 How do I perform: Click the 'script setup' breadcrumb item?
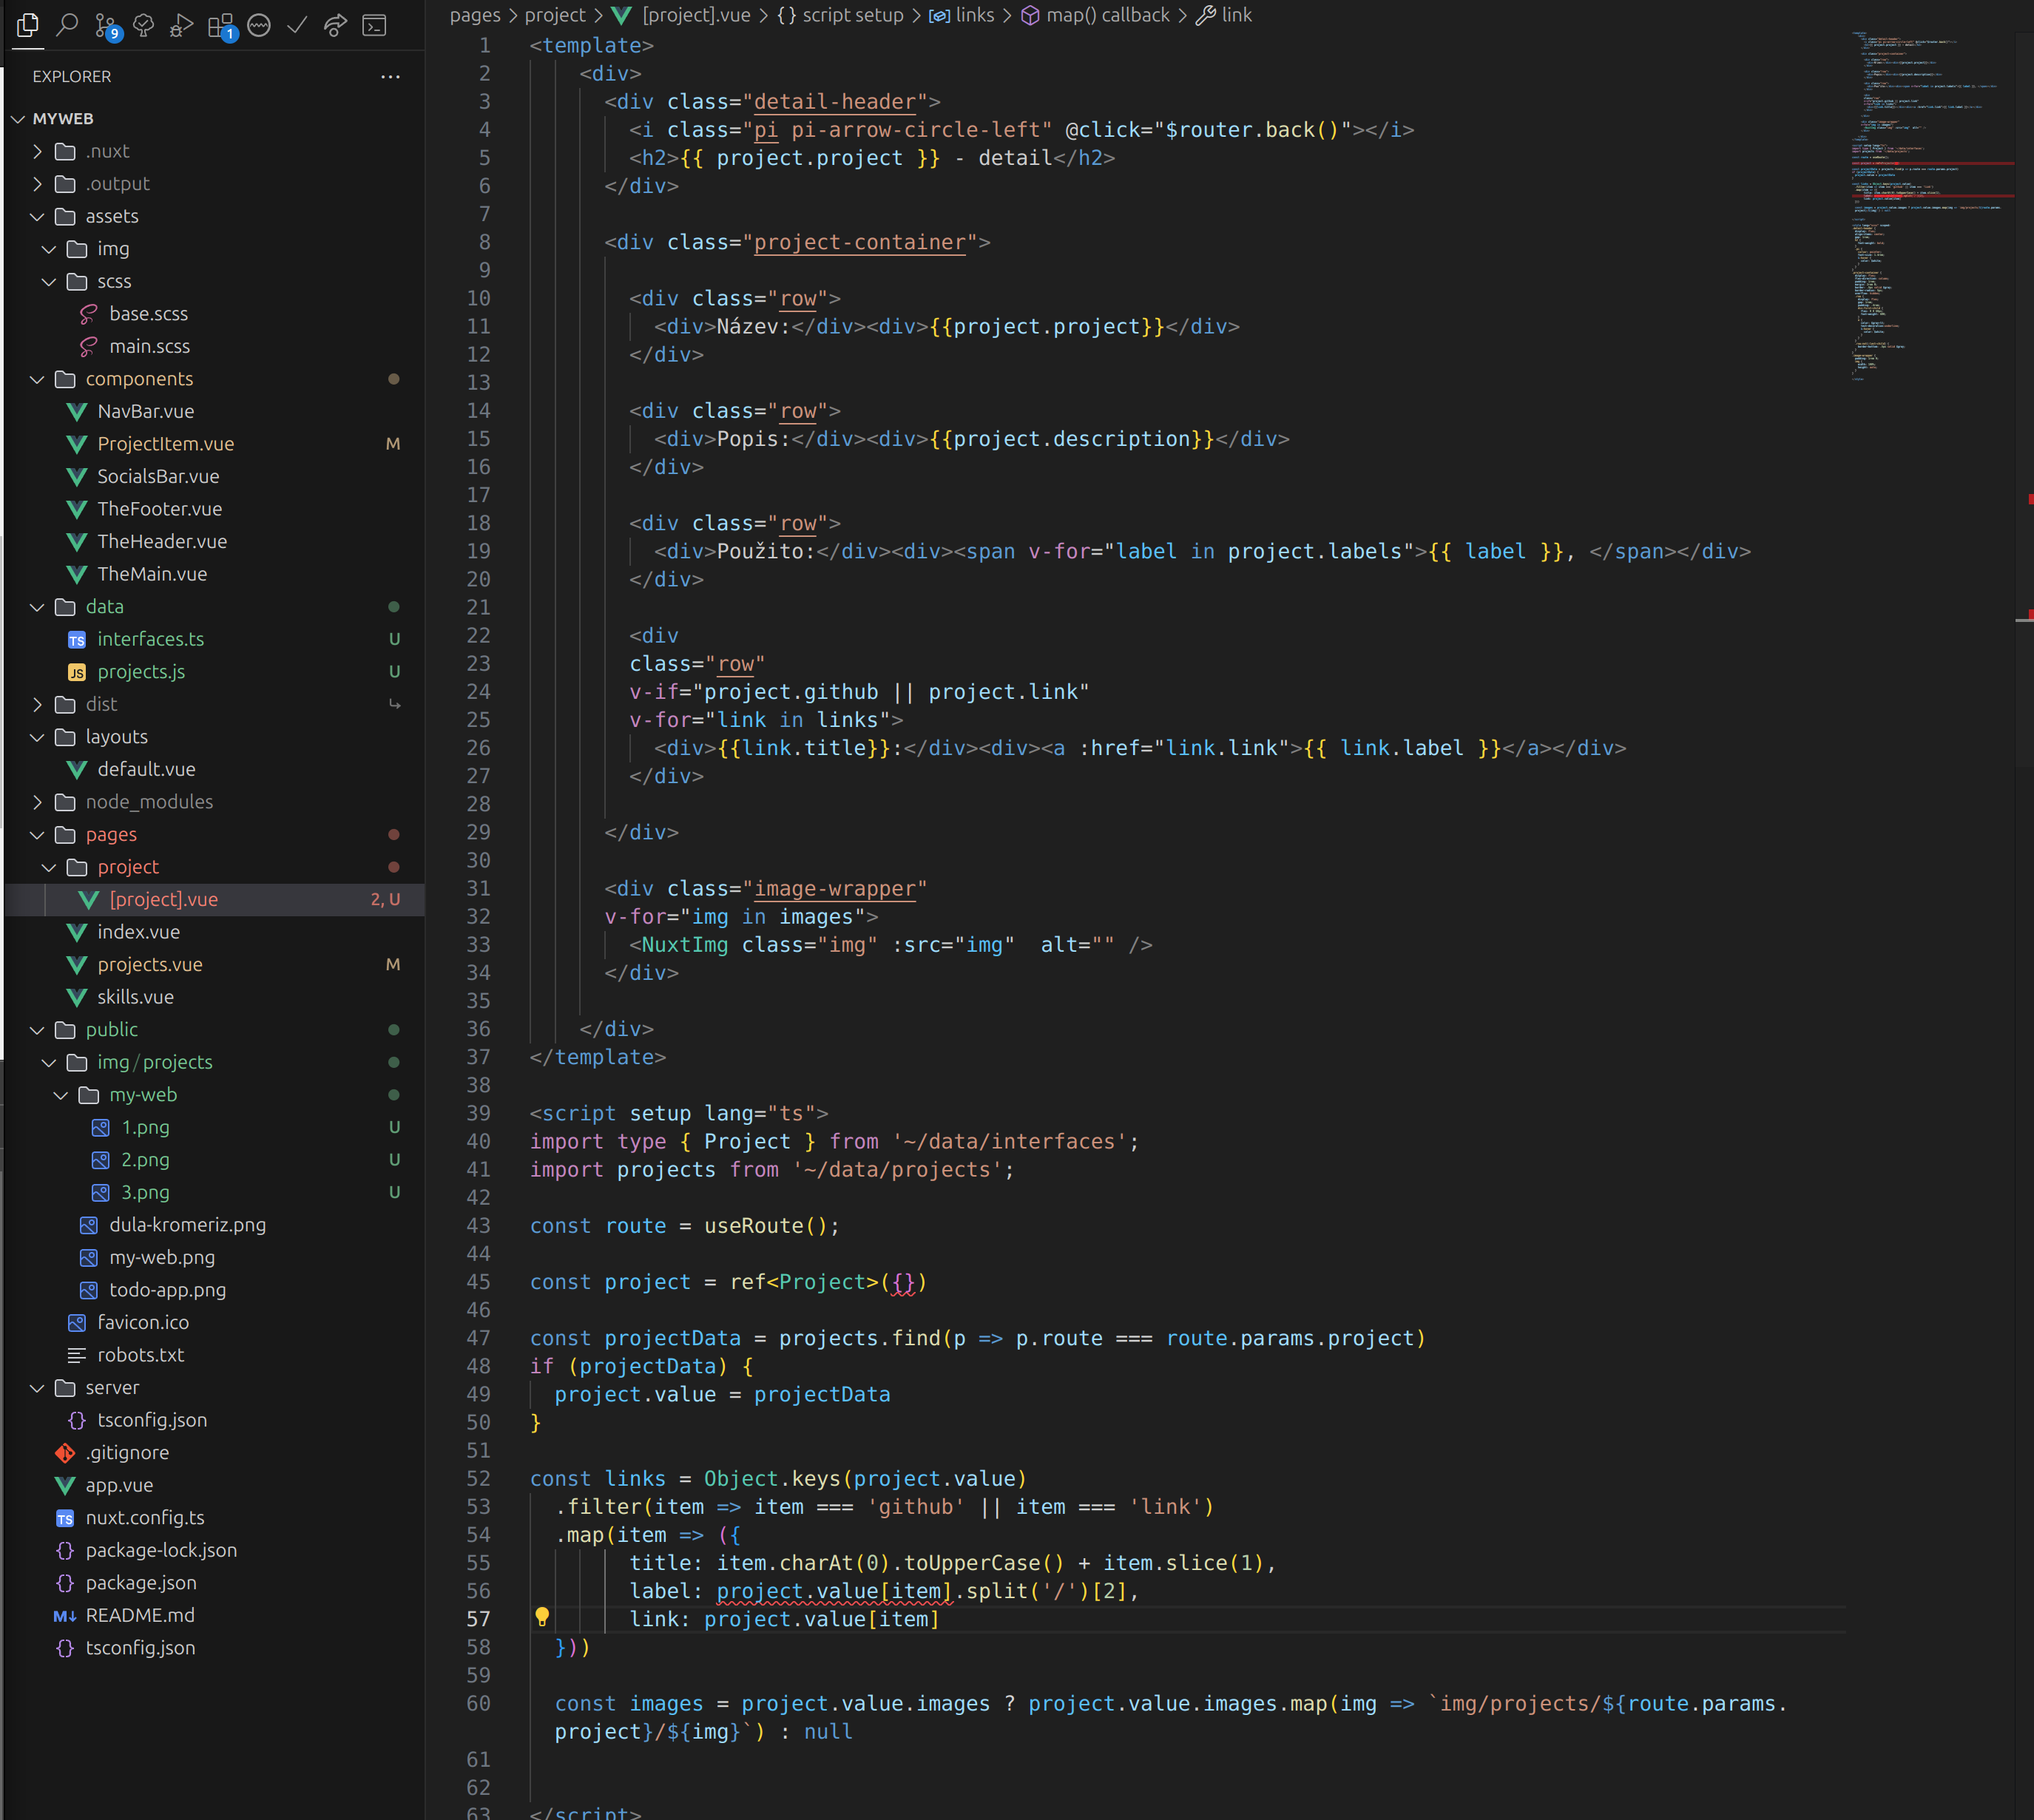pyautogui.click(x=852, y=15)
